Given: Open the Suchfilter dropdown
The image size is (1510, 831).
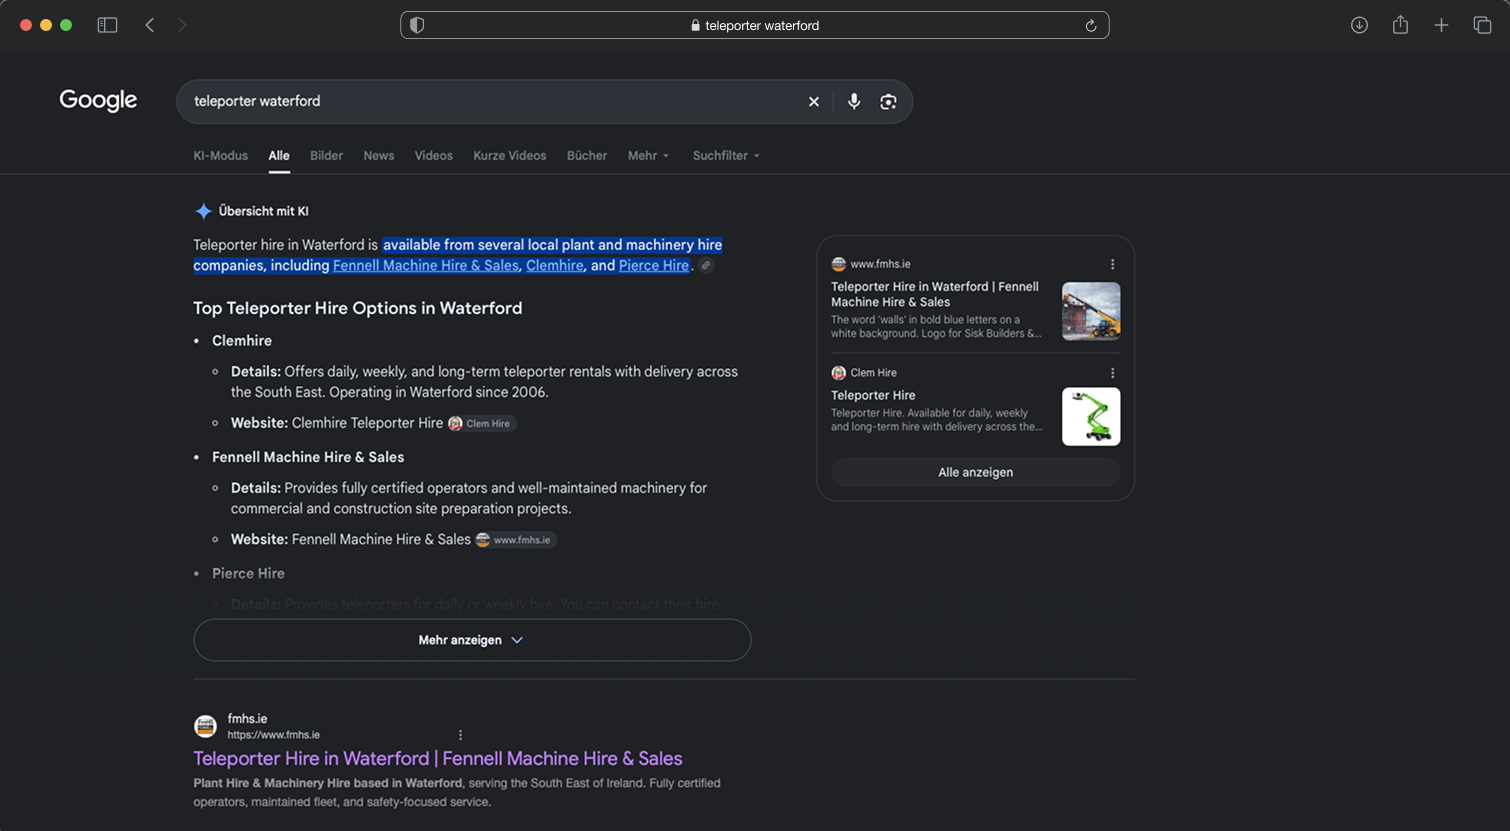Looking at the screenshot, I should pos(726,156).
